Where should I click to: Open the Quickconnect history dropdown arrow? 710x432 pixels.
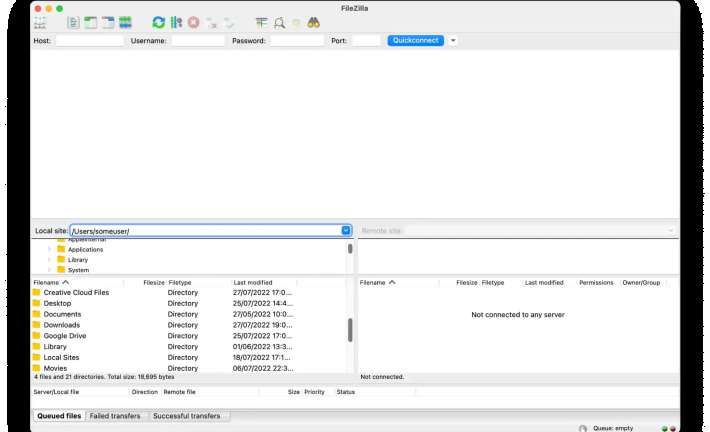click(x=453, y=41)
